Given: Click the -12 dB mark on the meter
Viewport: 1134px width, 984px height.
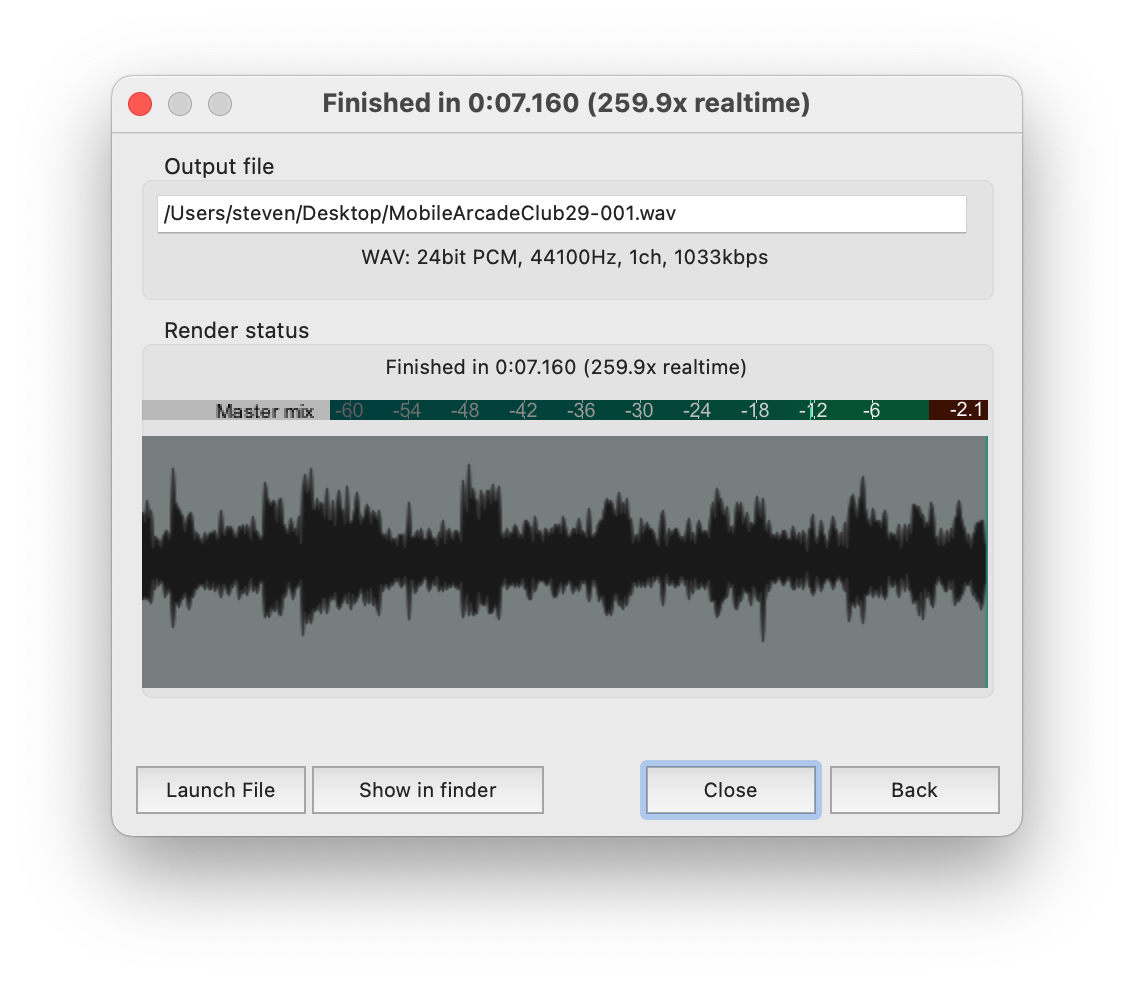Looking at the screenshot, I should click(x=812, y=409).
